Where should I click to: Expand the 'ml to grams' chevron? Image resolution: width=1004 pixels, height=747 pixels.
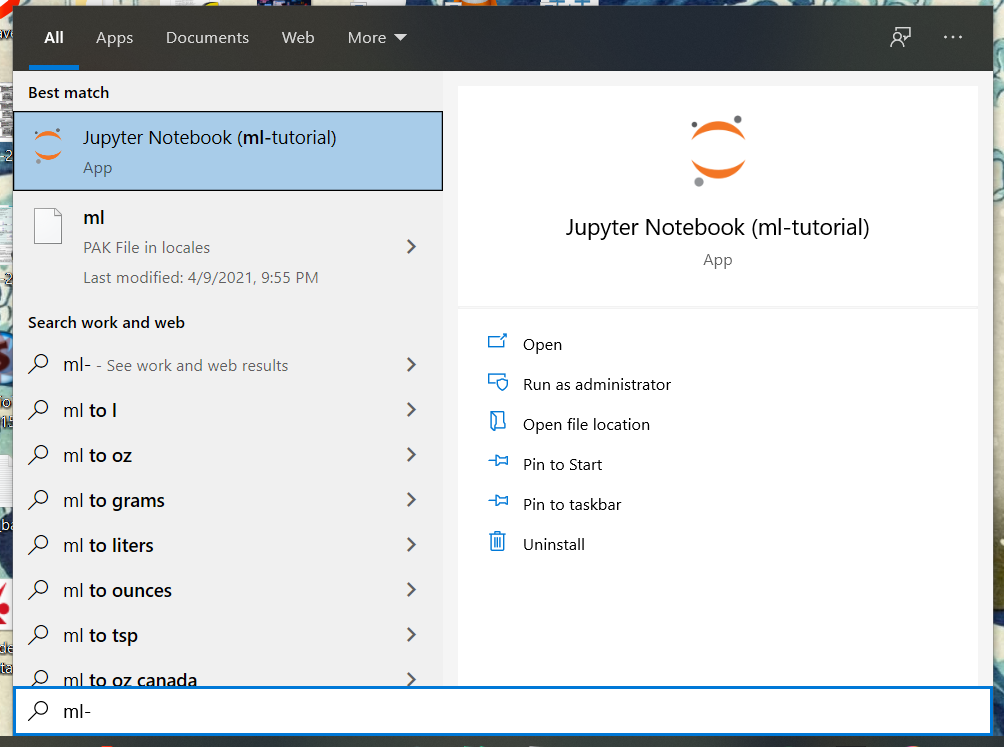412,499
